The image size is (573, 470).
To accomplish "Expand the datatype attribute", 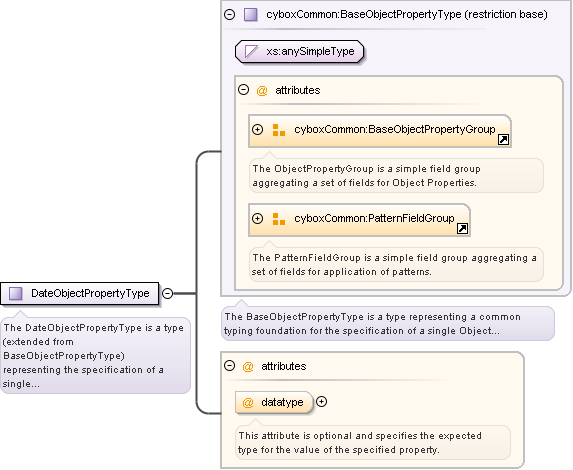I will click(322, 402).
